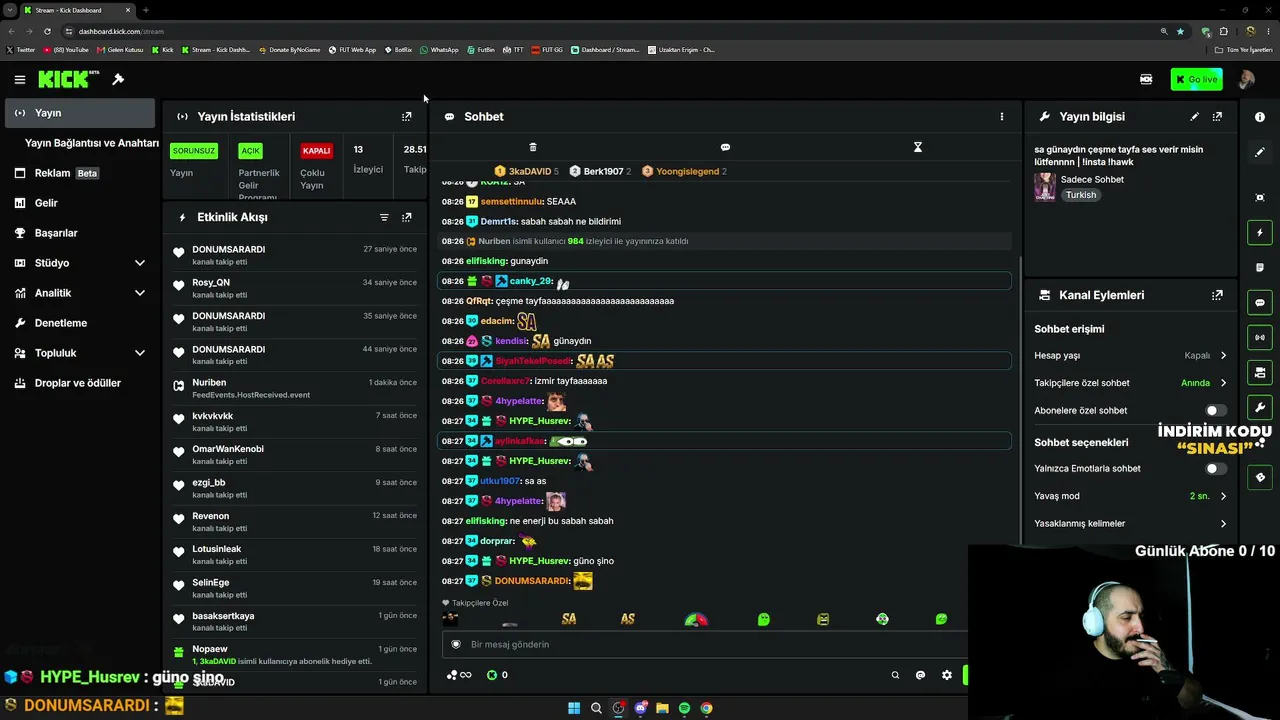
Task: Expand the Stüdyo sidebar section
Action: pos(140,263)
